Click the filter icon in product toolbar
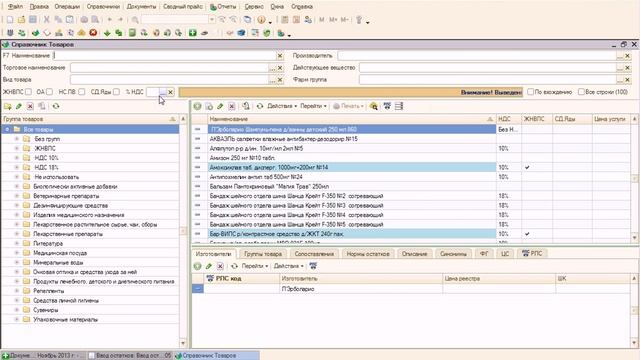 point(387,106)
